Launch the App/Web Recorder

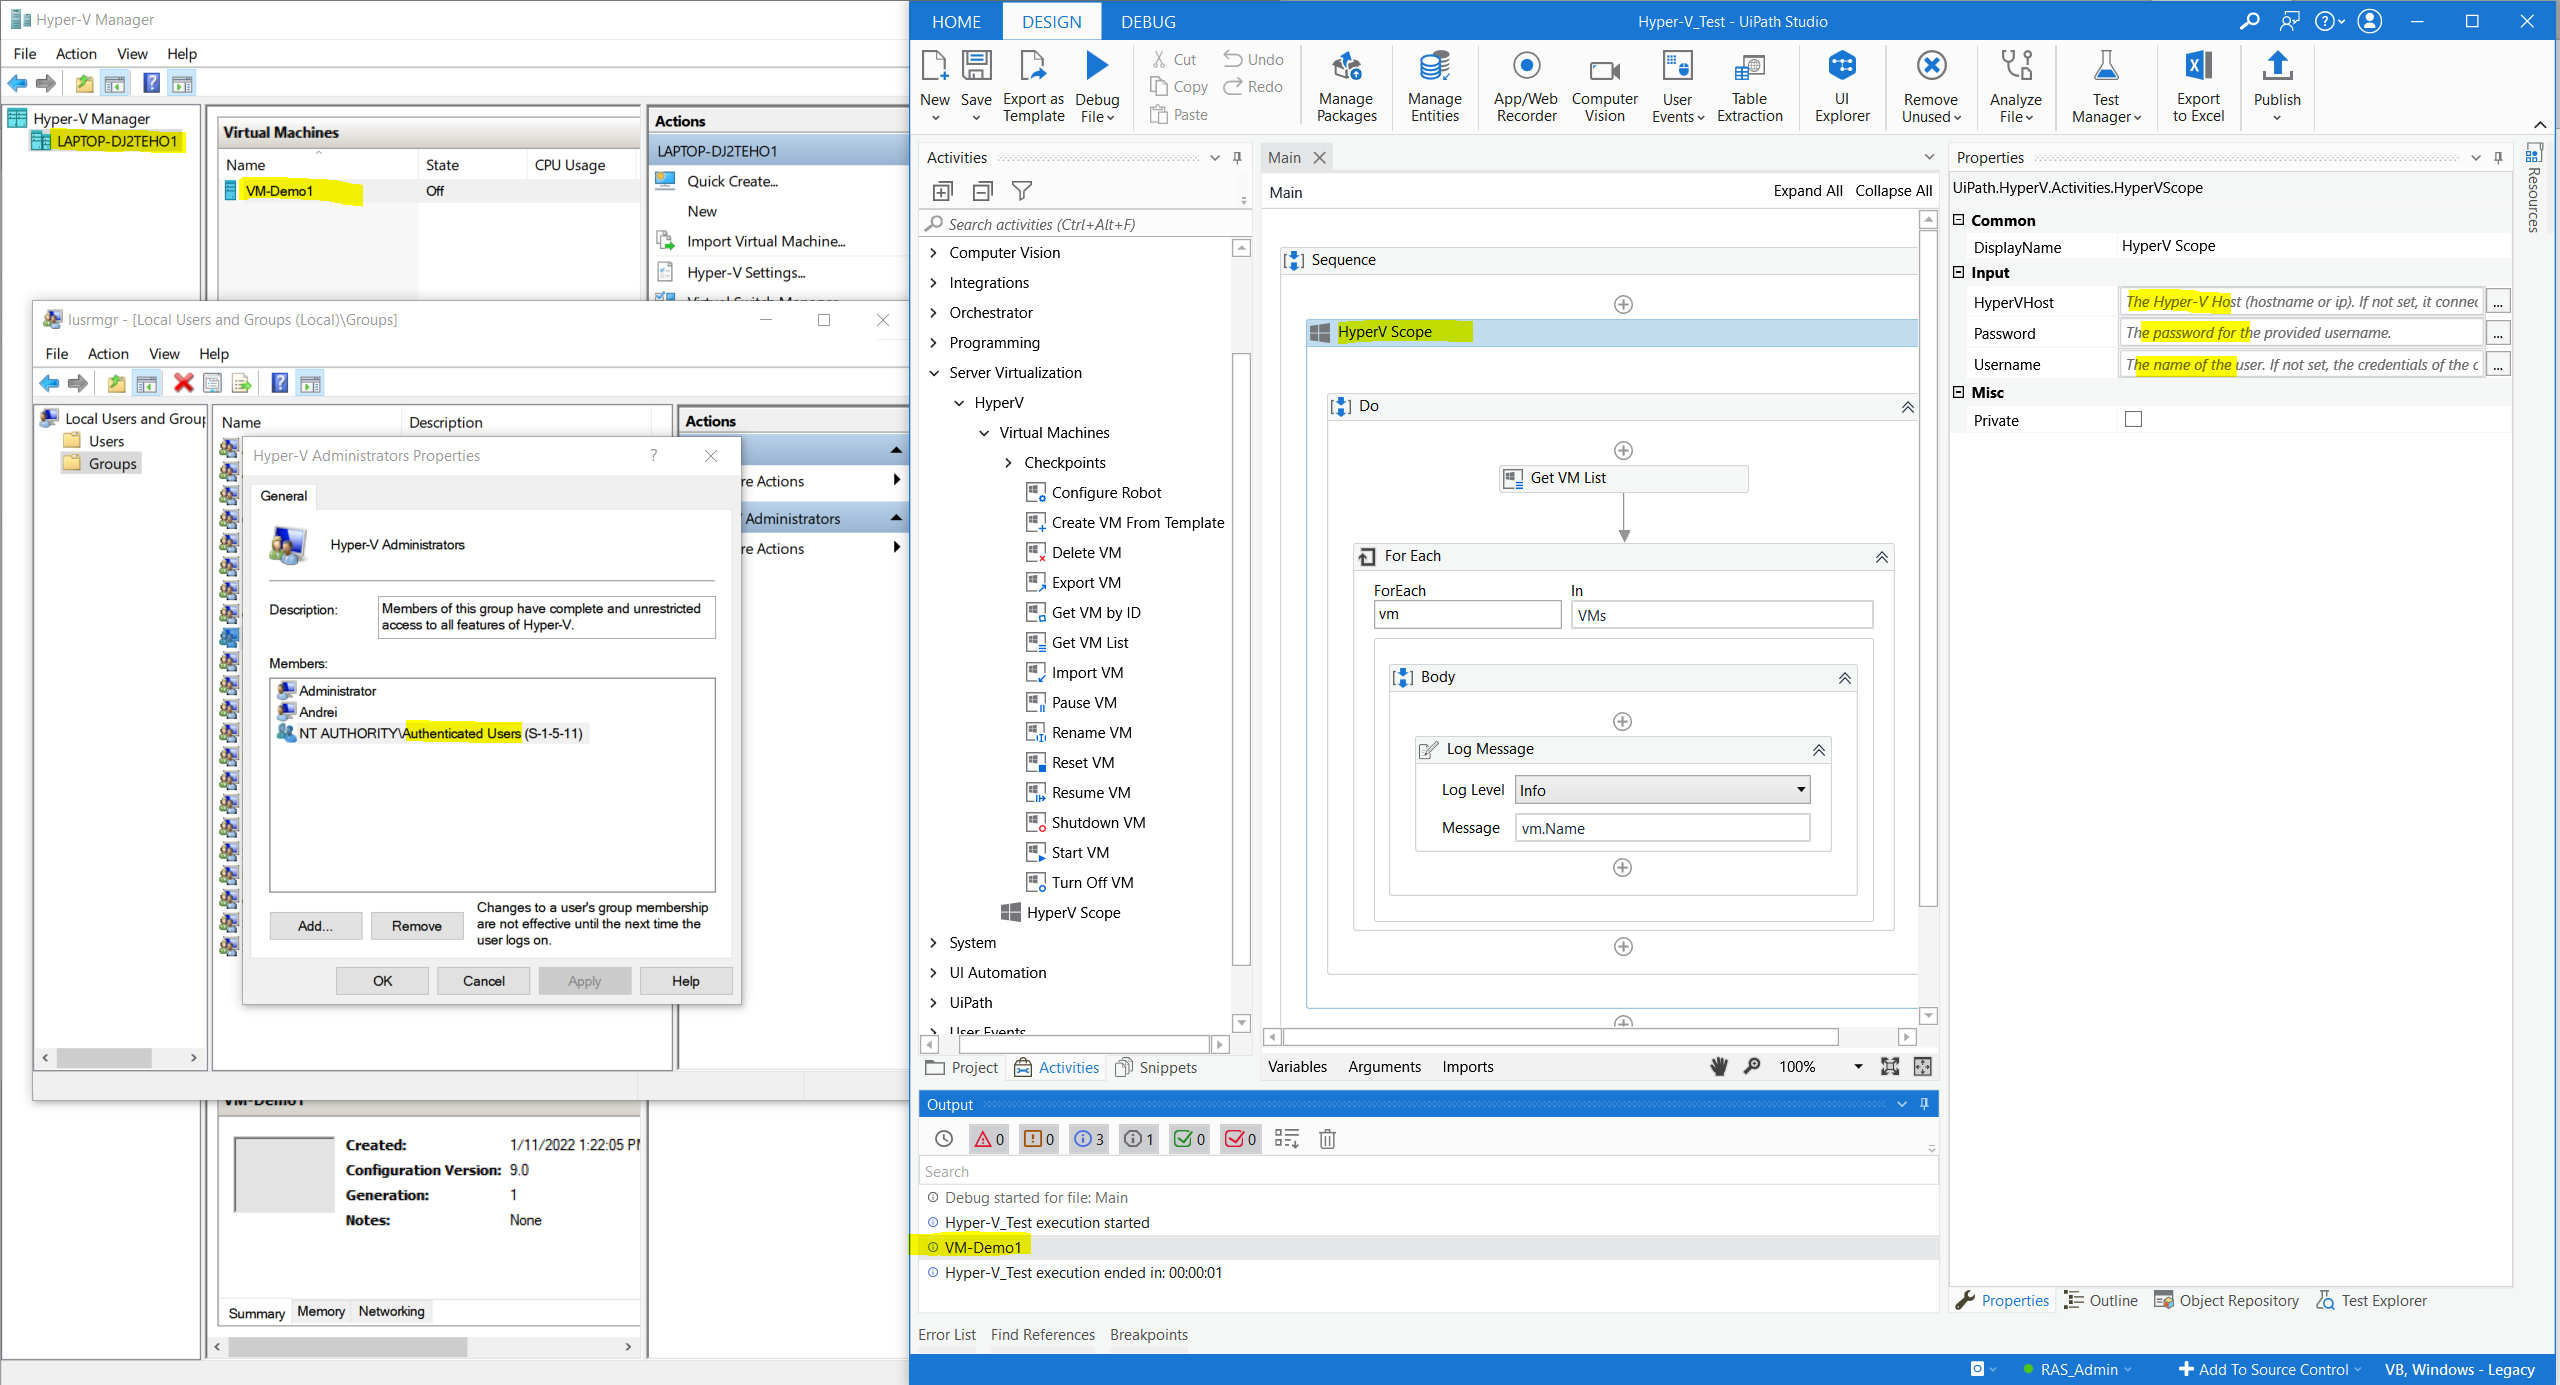coord(1526,88)
